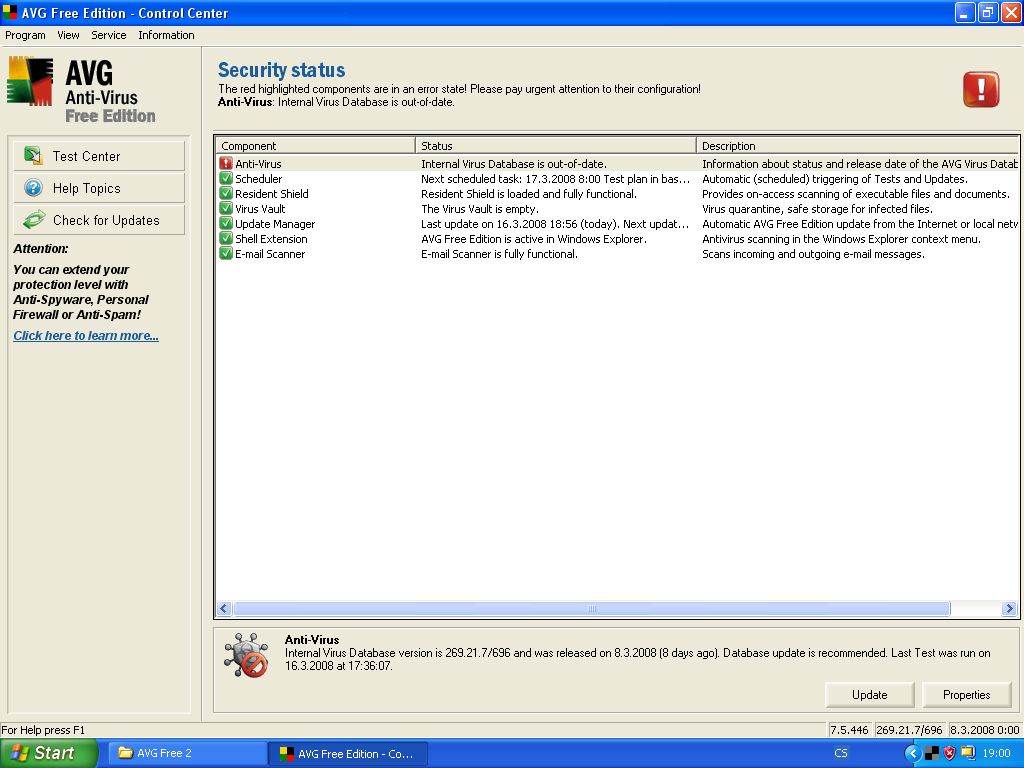Image resolution: width=1024 pixels, height=768 pixels.
Task: Click the AVG icon in the title bar
Action: click(x=10, y=12)
